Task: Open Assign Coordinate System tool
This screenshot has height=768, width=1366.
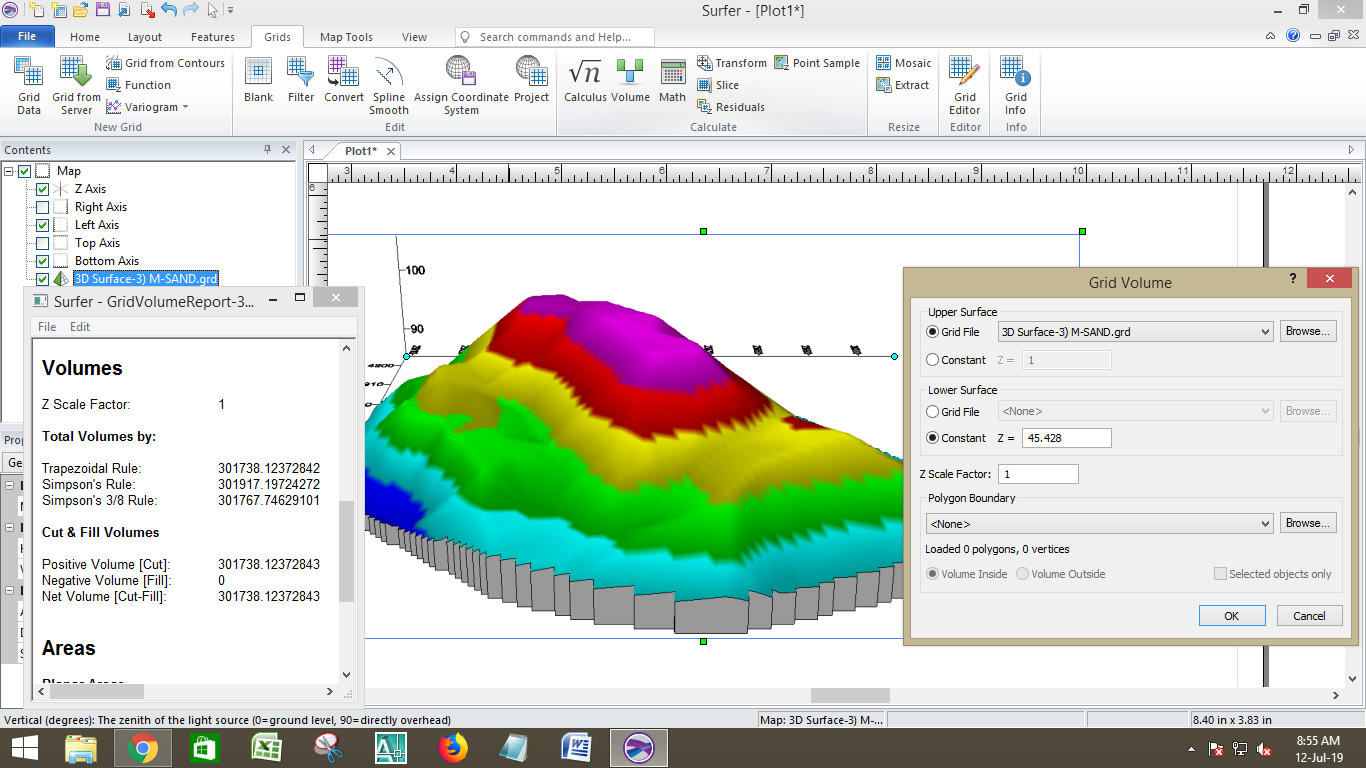Action: [x=461, y=86]
